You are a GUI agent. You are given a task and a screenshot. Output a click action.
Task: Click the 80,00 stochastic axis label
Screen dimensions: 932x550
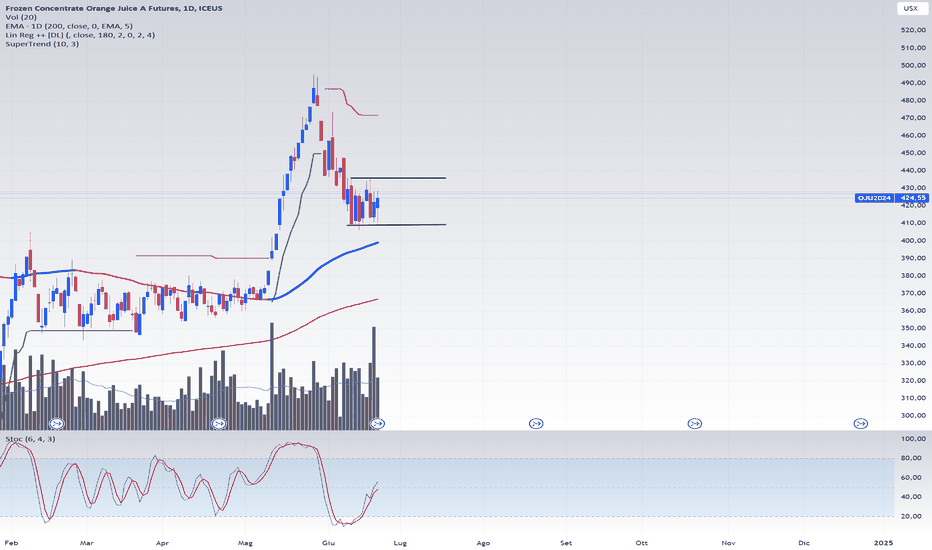[x=911, y=458]
